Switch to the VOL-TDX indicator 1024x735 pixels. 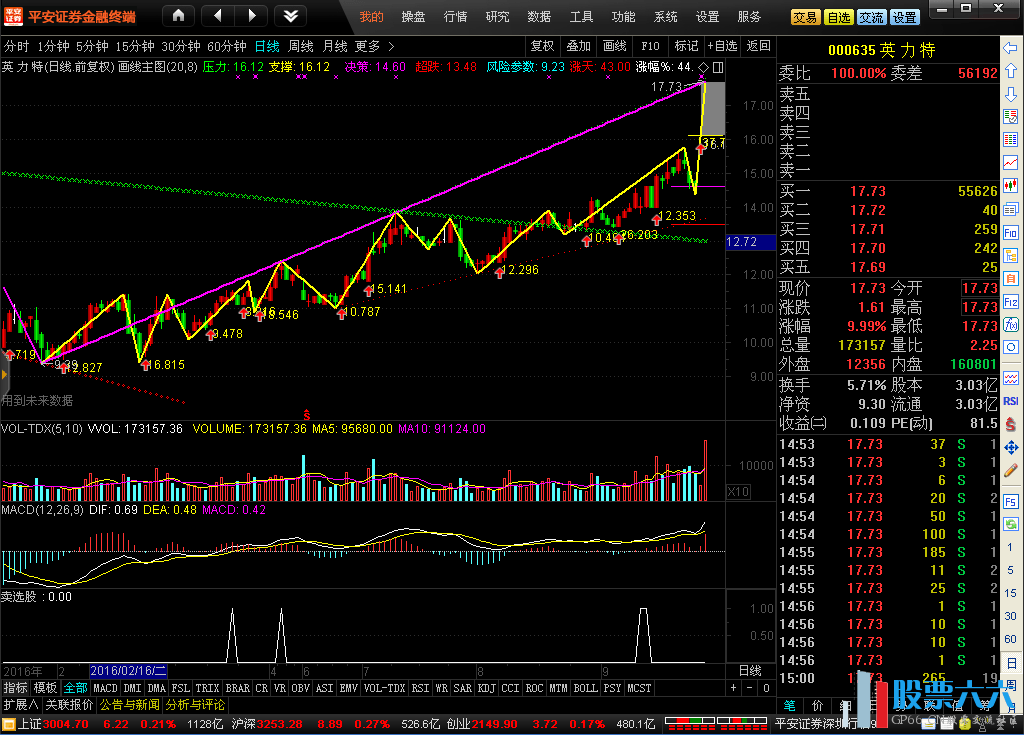[385, 688]
